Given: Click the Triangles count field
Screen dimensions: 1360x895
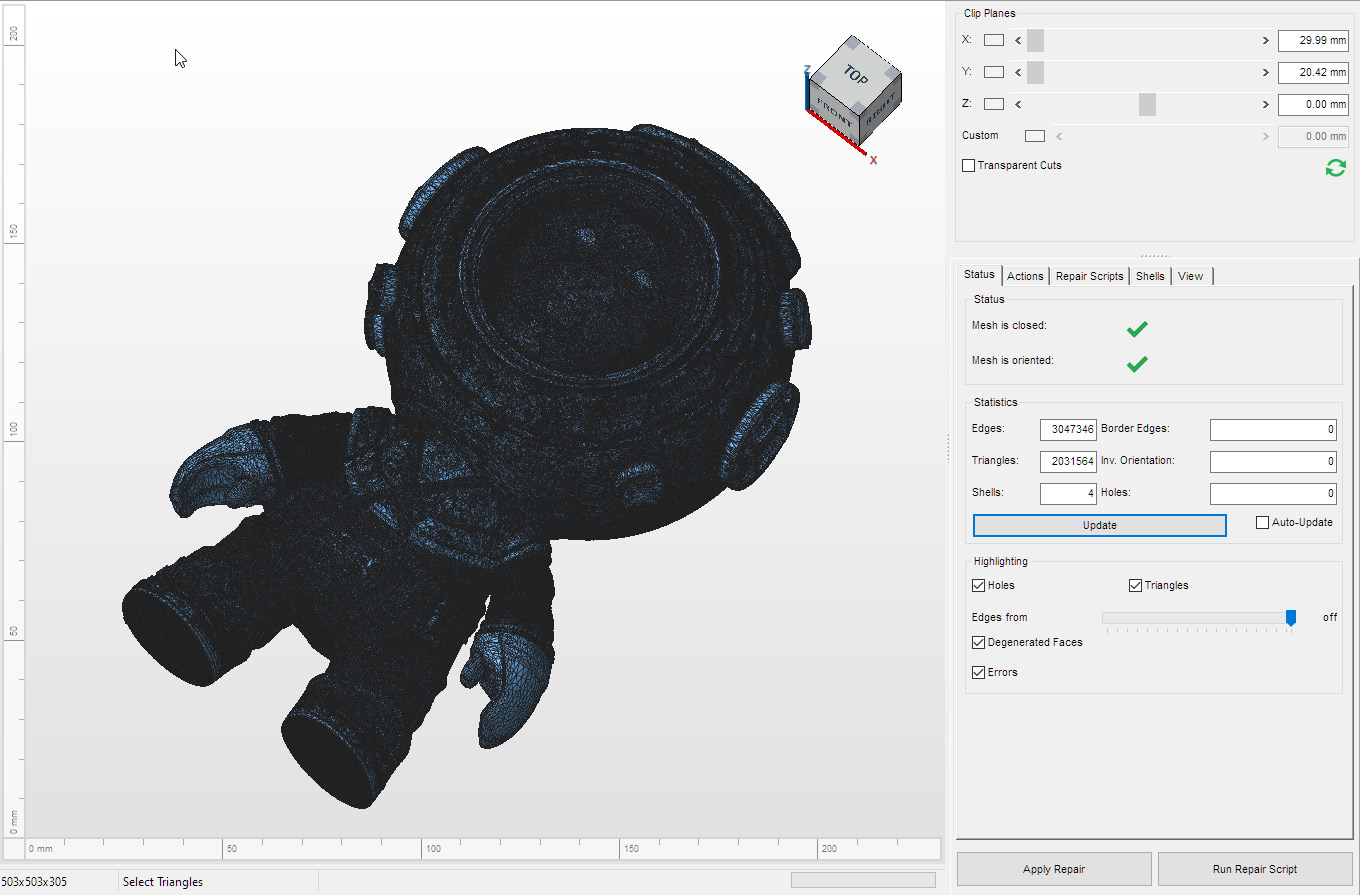Looking at the screenshot, I should 1068,462.
